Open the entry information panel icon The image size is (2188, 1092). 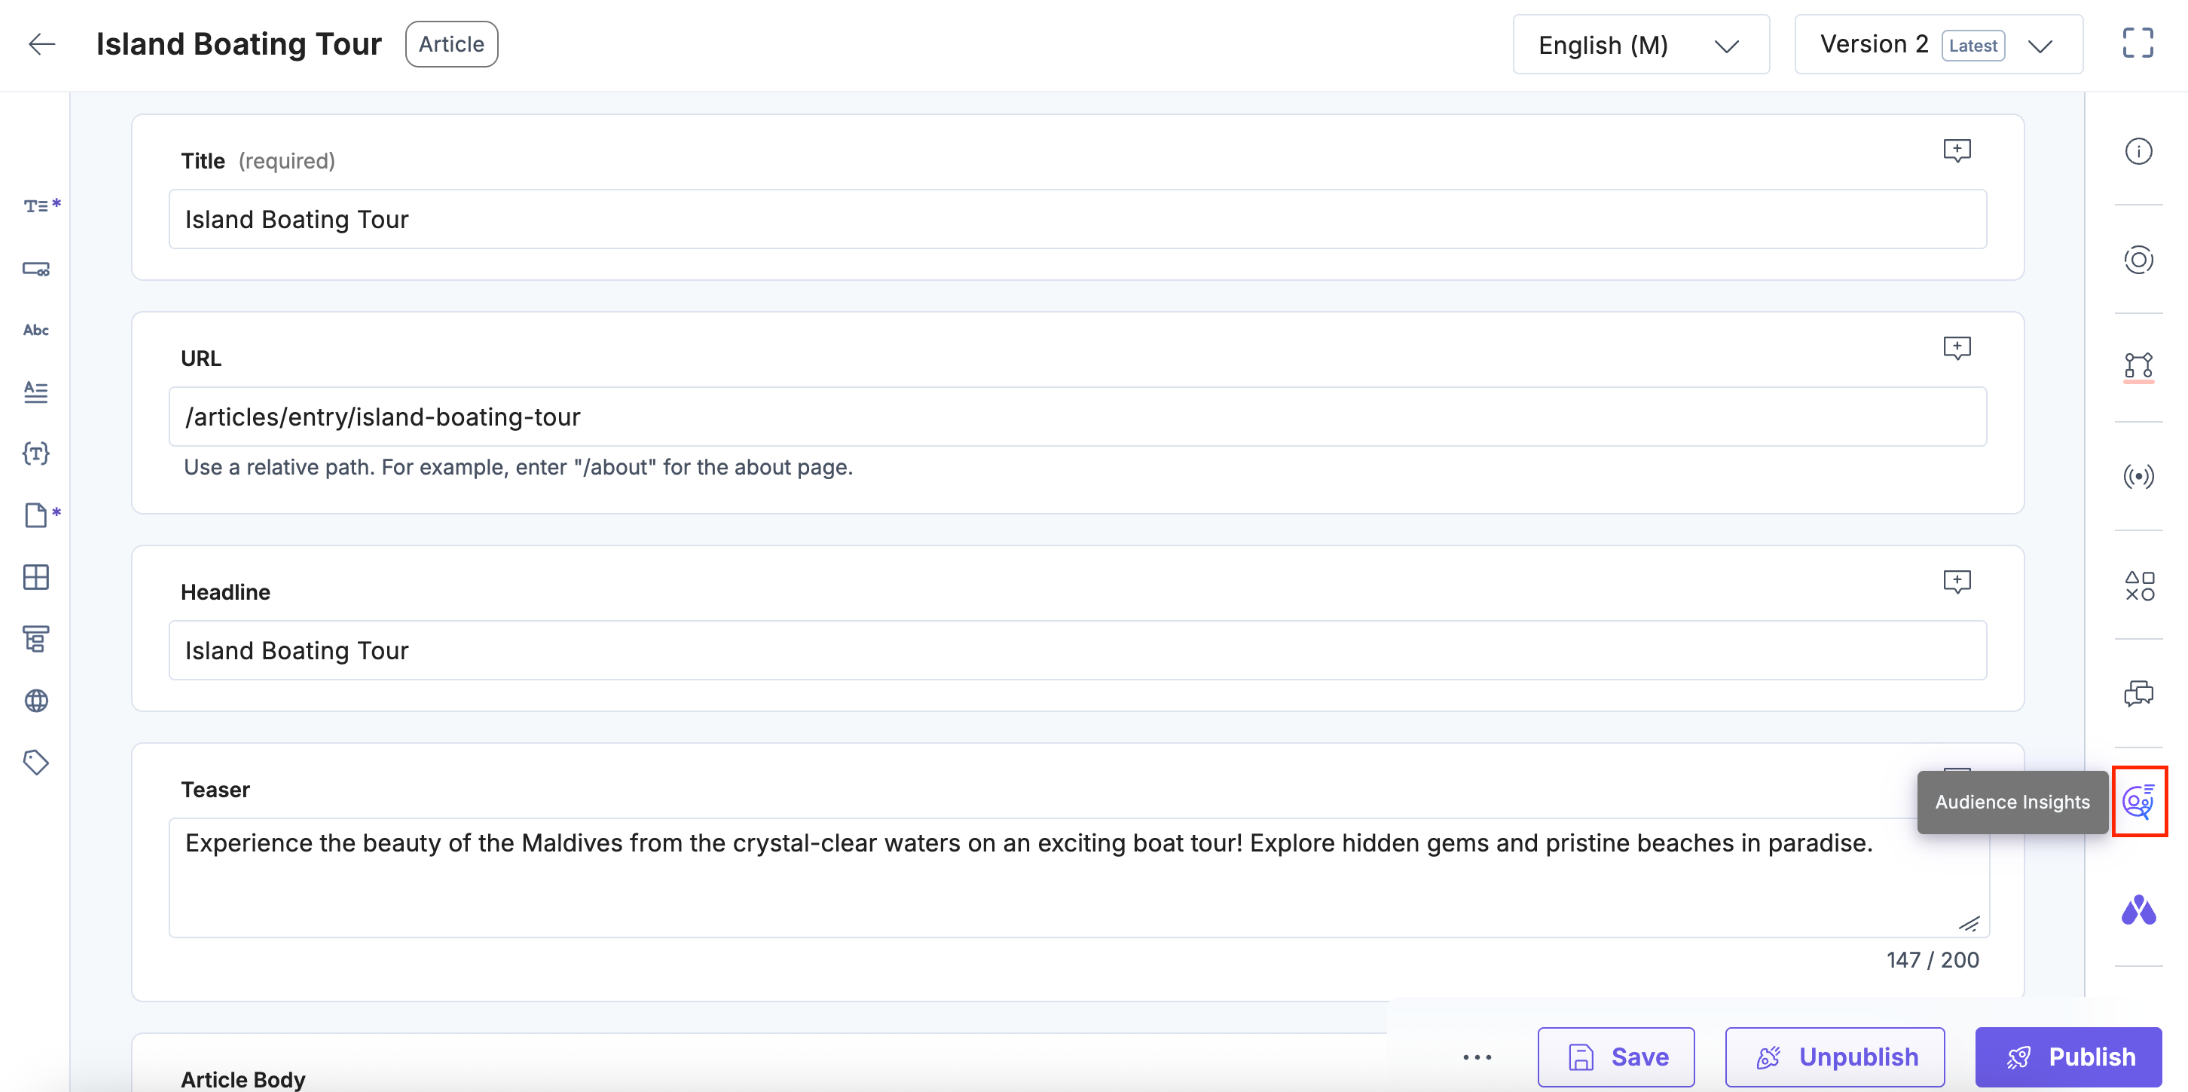tap(2138, 151)
